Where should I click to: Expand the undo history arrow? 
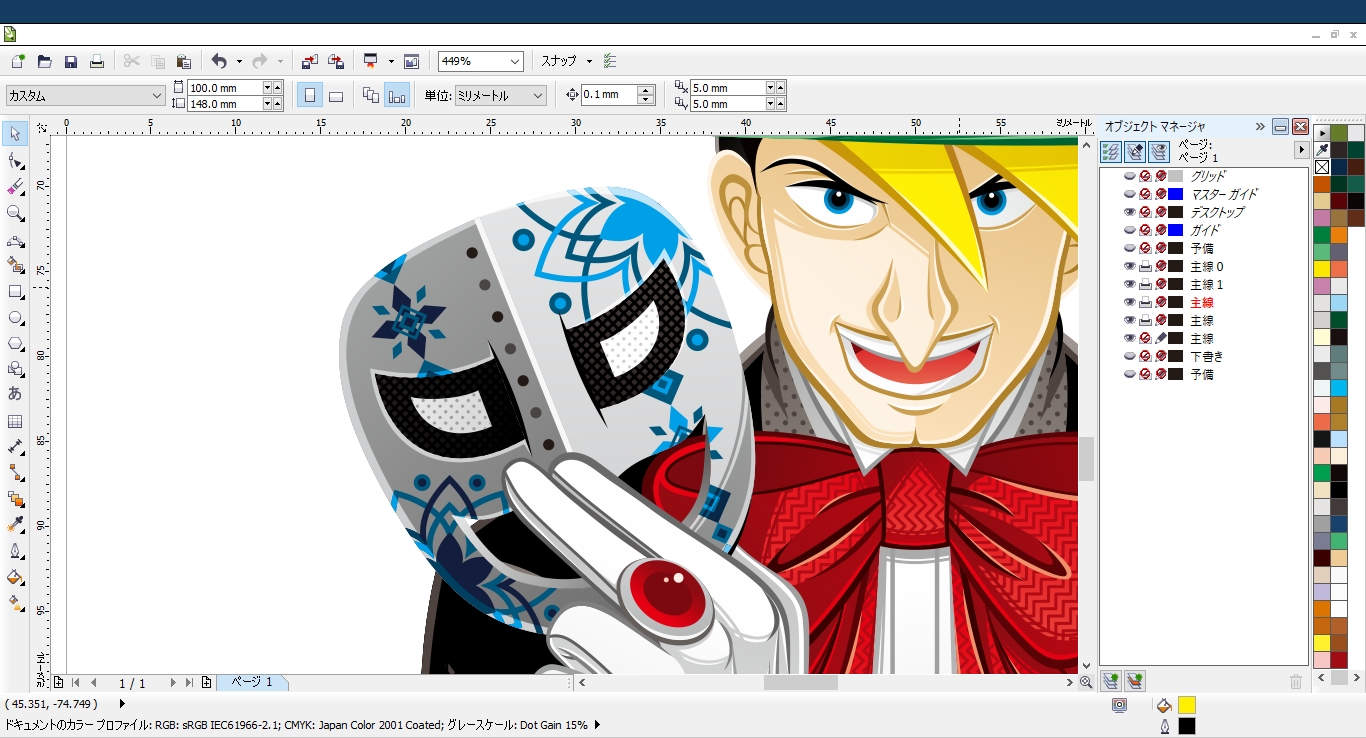[239, 61]
